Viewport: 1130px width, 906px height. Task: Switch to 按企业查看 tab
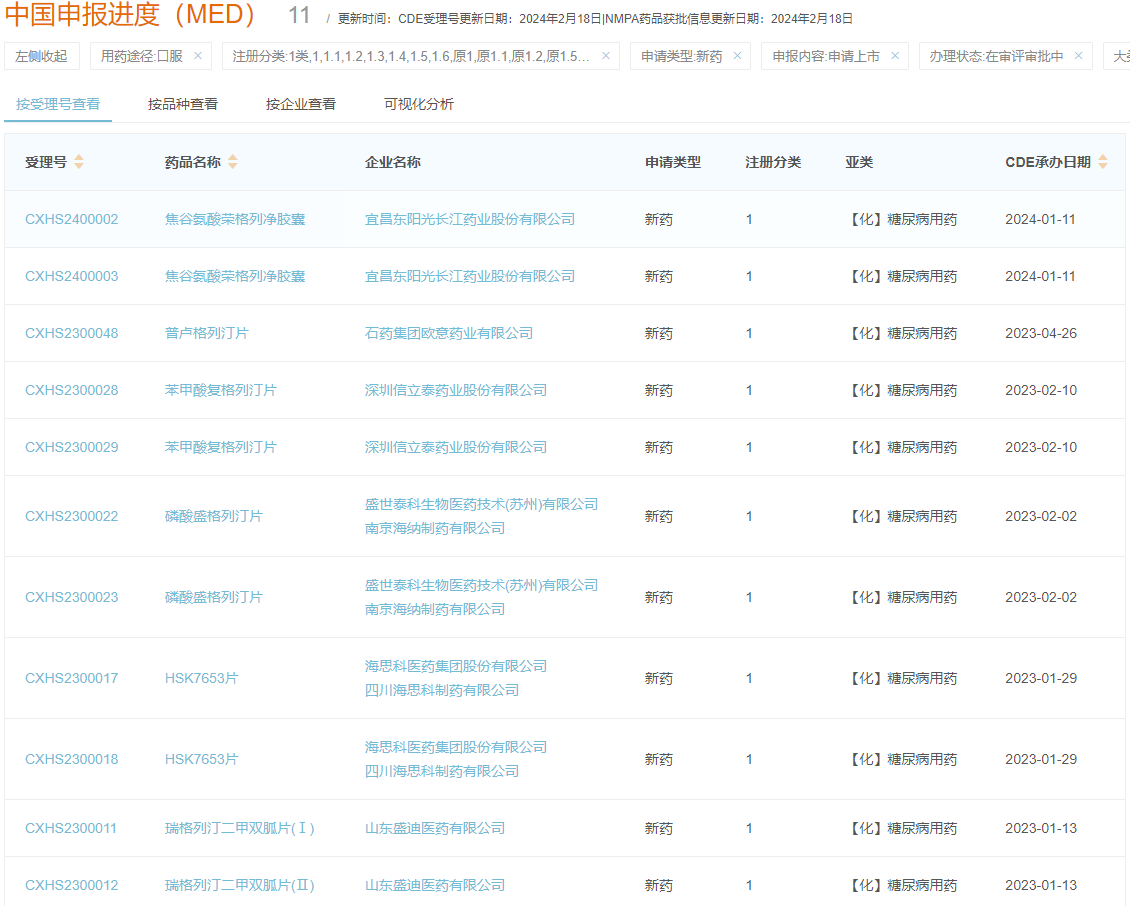pyautogui.click(x=301, y=104)
